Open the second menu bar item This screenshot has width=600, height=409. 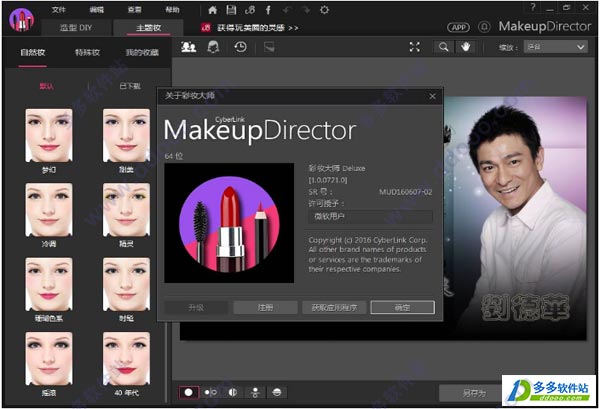(x=96, y=10)
